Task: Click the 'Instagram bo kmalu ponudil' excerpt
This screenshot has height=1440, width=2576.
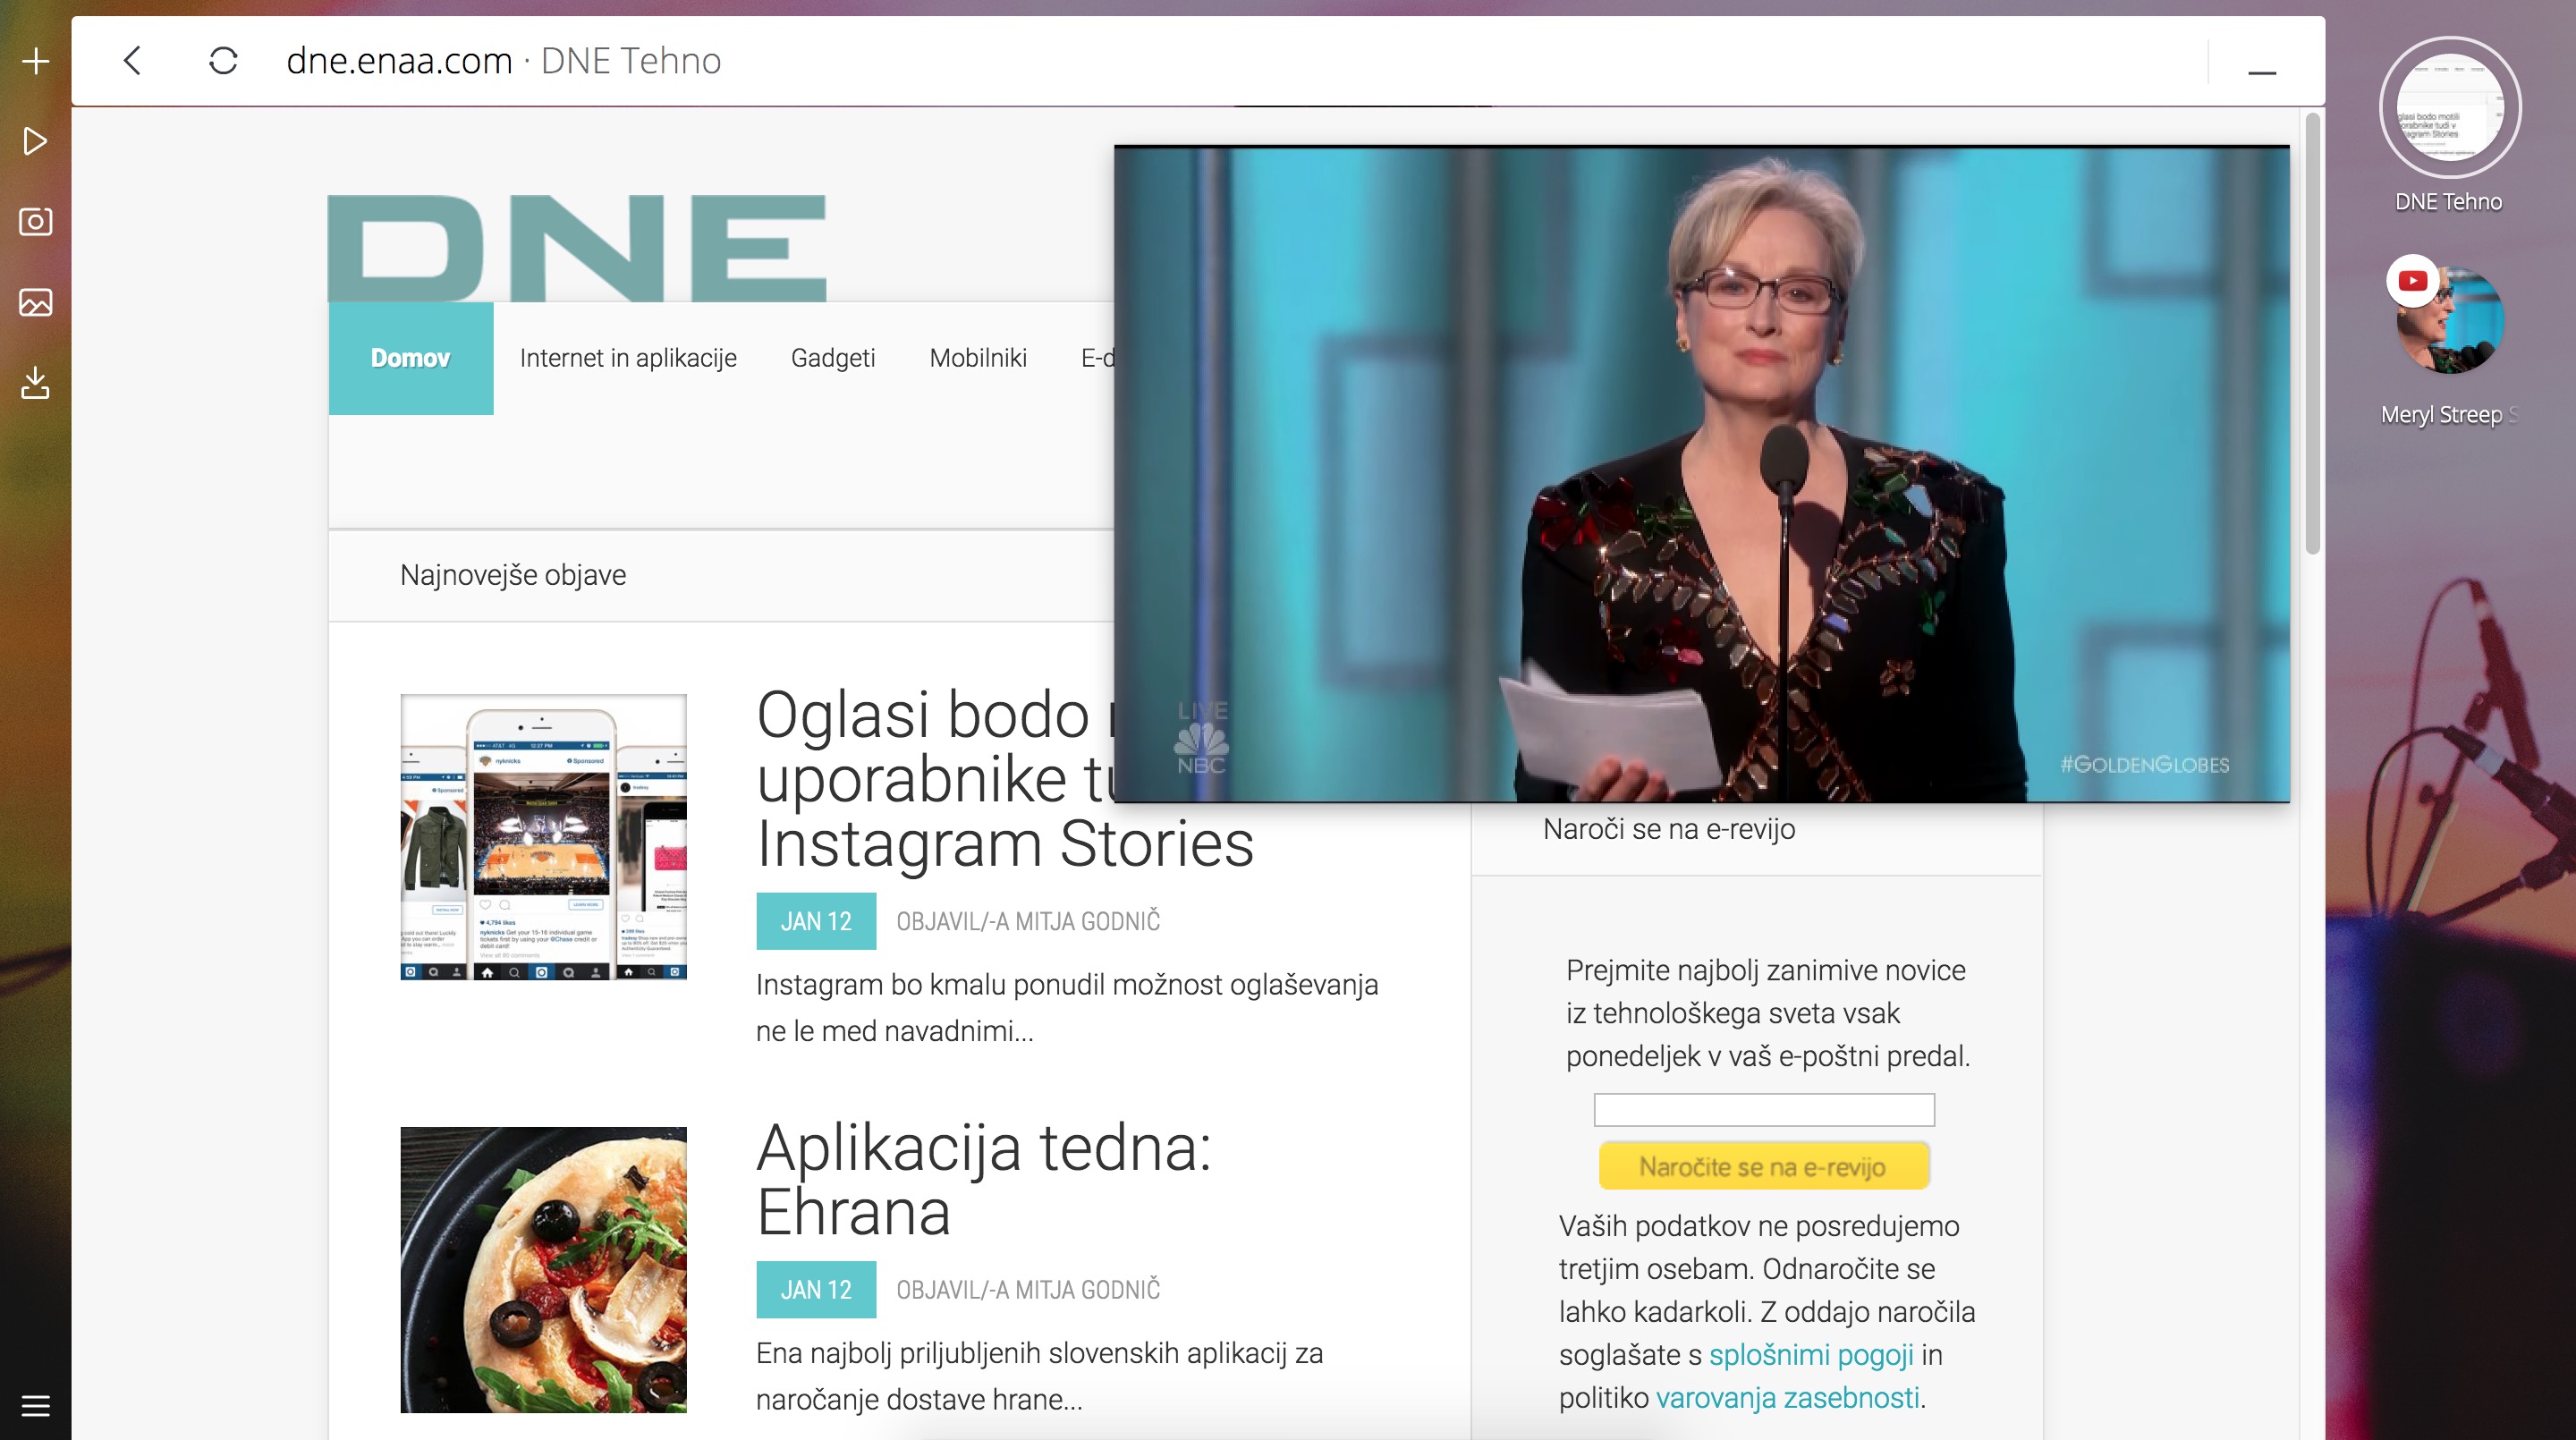Action: click(1067, 1008)
